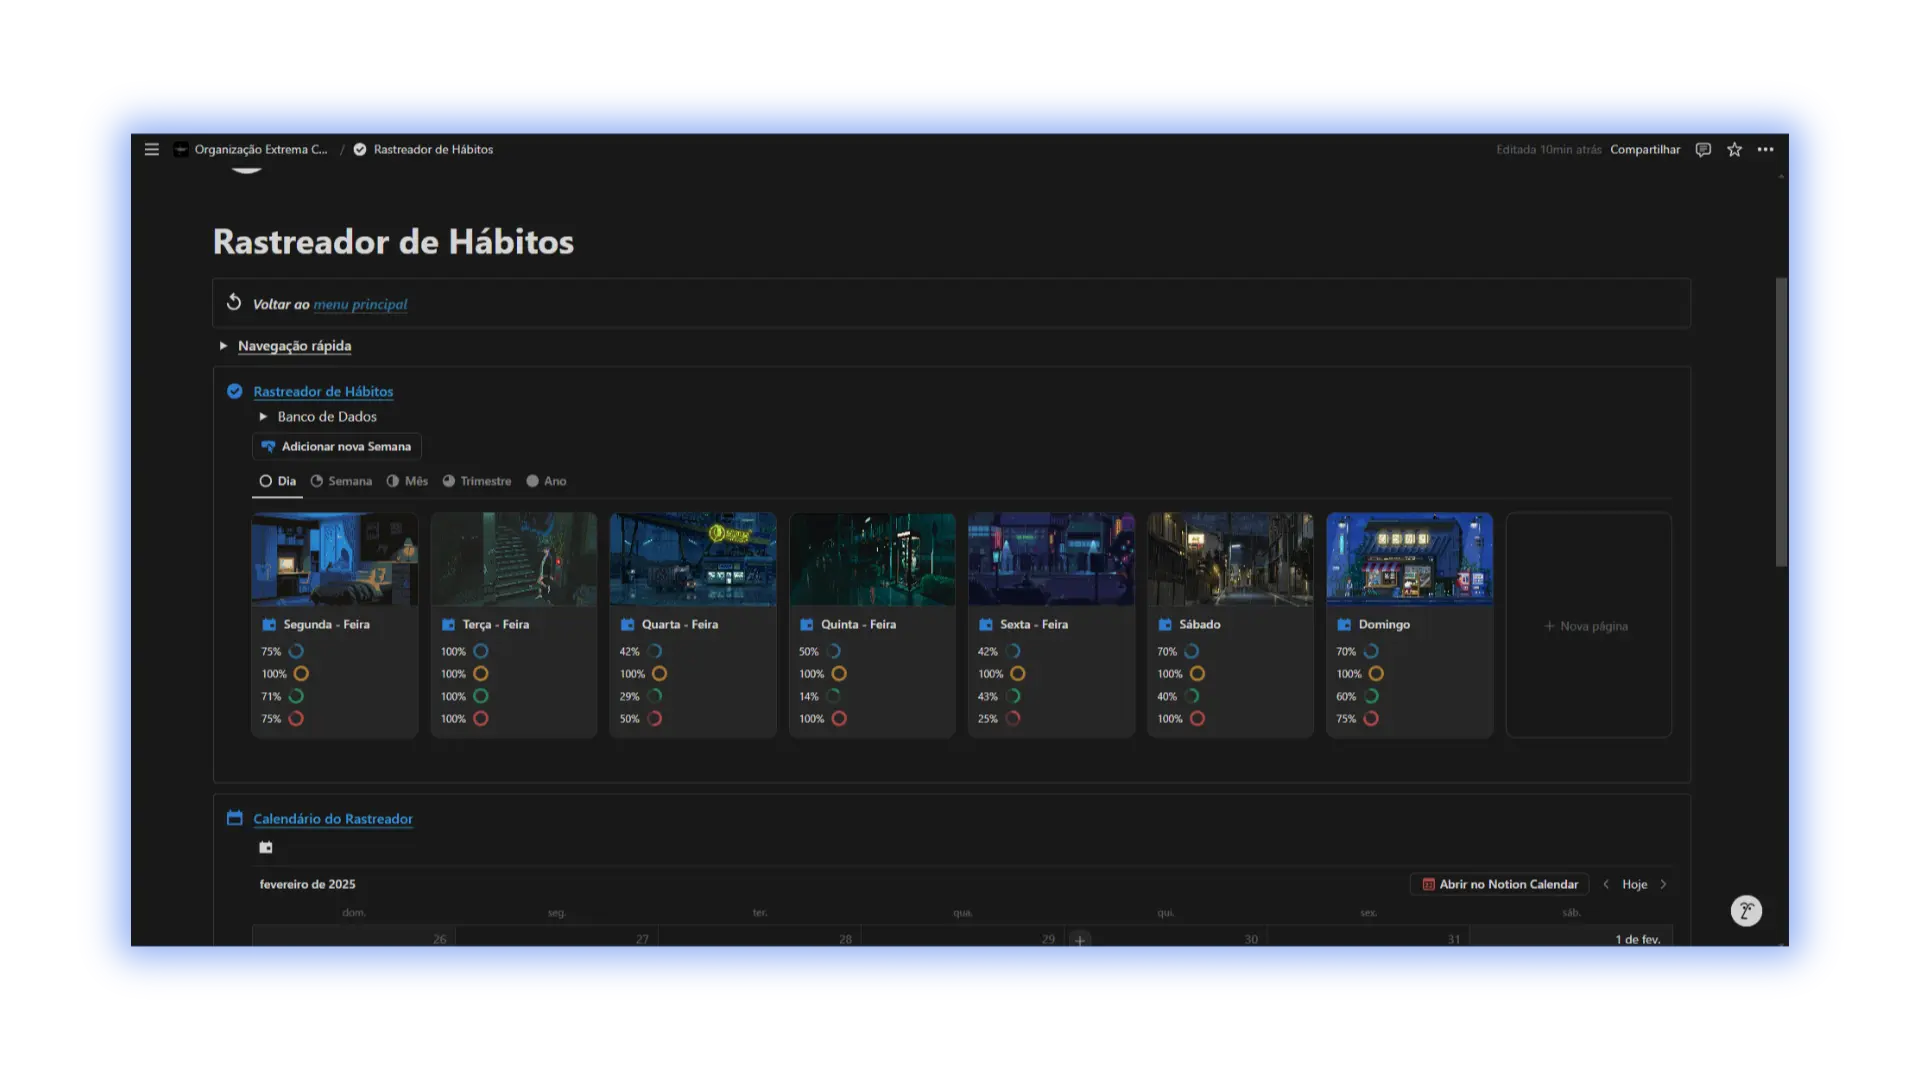Click the Notion AI assistant floating button
The height and width of the screenshot is (1080, 1920).
coord(1746,910)
